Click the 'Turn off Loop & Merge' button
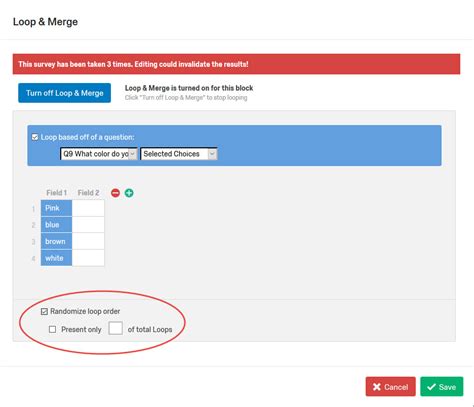 pyautogui.click(x=65, y=93)
